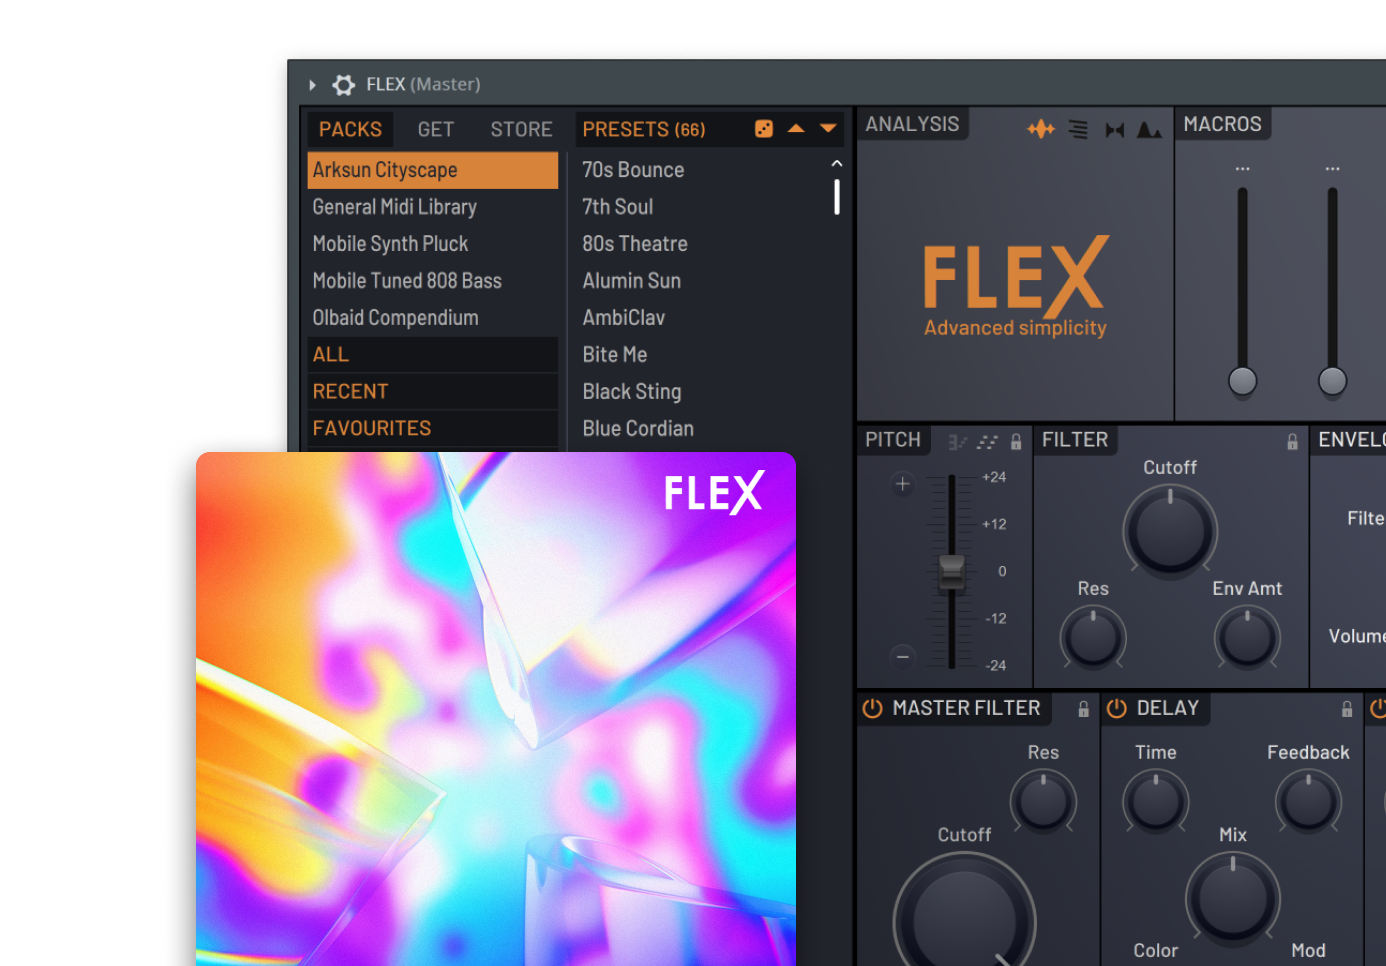This screenshot has height=966, width=1386.
Task: Select the stacked lines analysis view icon
Action: [1078, 129]
